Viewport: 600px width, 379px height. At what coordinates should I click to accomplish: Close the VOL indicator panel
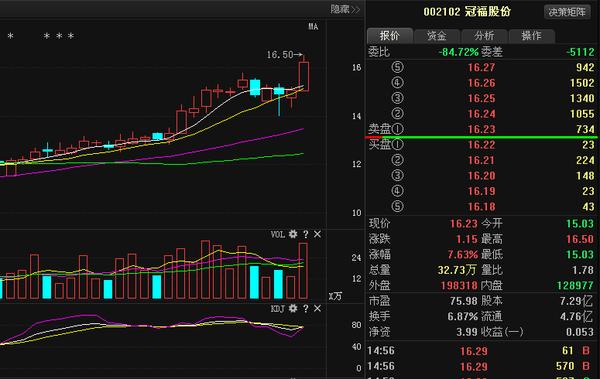(x=317, y=234)
